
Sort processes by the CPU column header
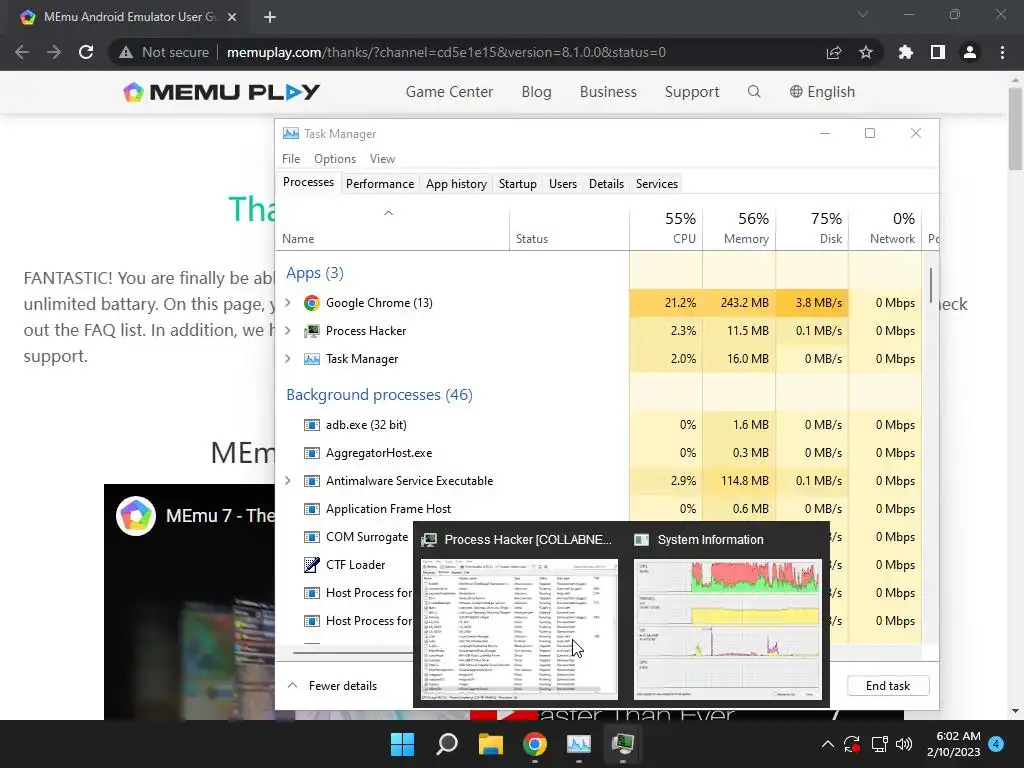tap(666, 228)
